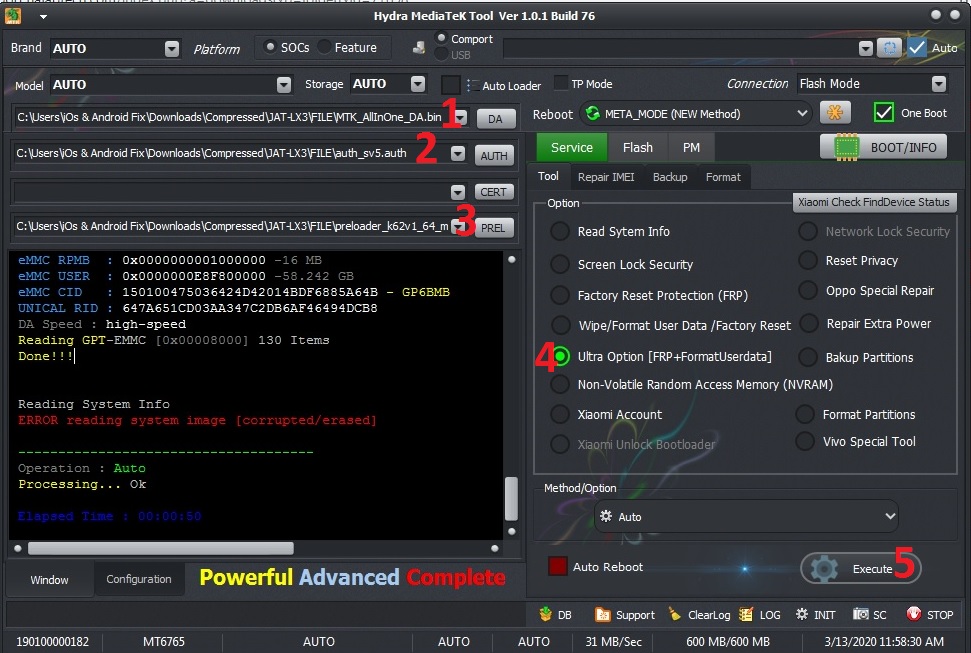Select Wipe/Format User Data /Factory Reset option

tap(560, 325)
